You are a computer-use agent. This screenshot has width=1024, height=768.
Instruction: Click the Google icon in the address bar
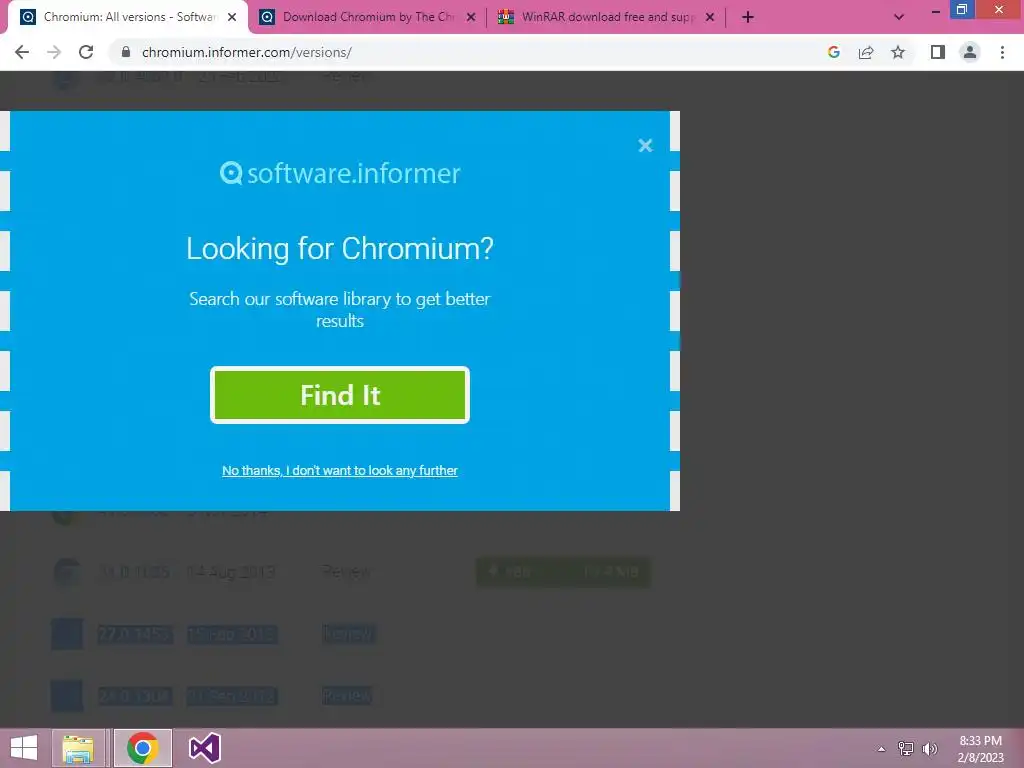point(833,52)
